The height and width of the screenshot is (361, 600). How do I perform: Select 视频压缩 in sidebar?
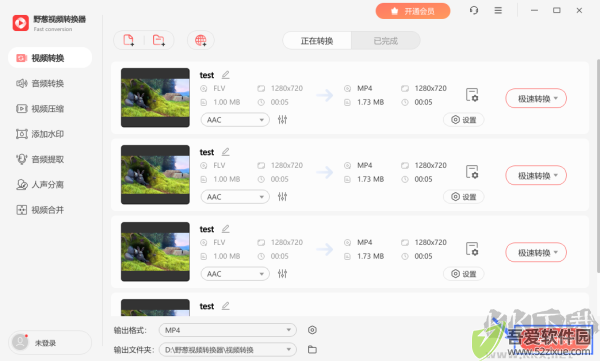[50, 109]
